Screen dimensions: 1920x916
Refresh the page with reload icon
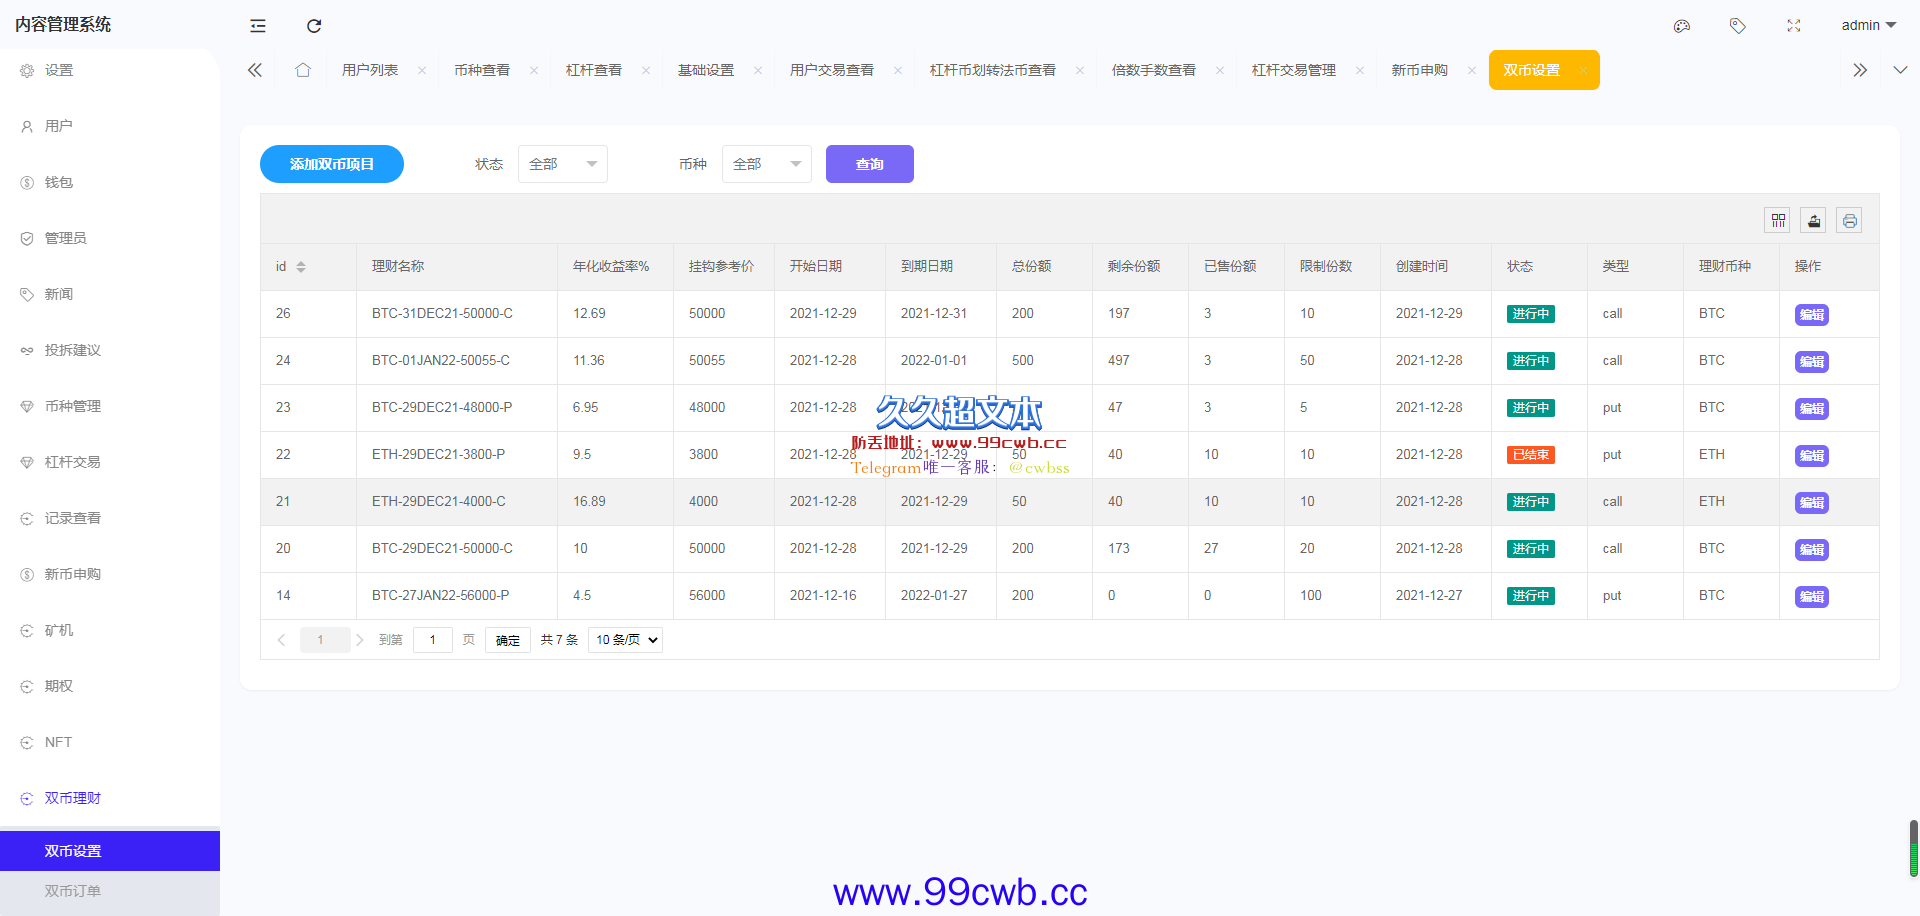pyautogui.click(x=314, y=26)
